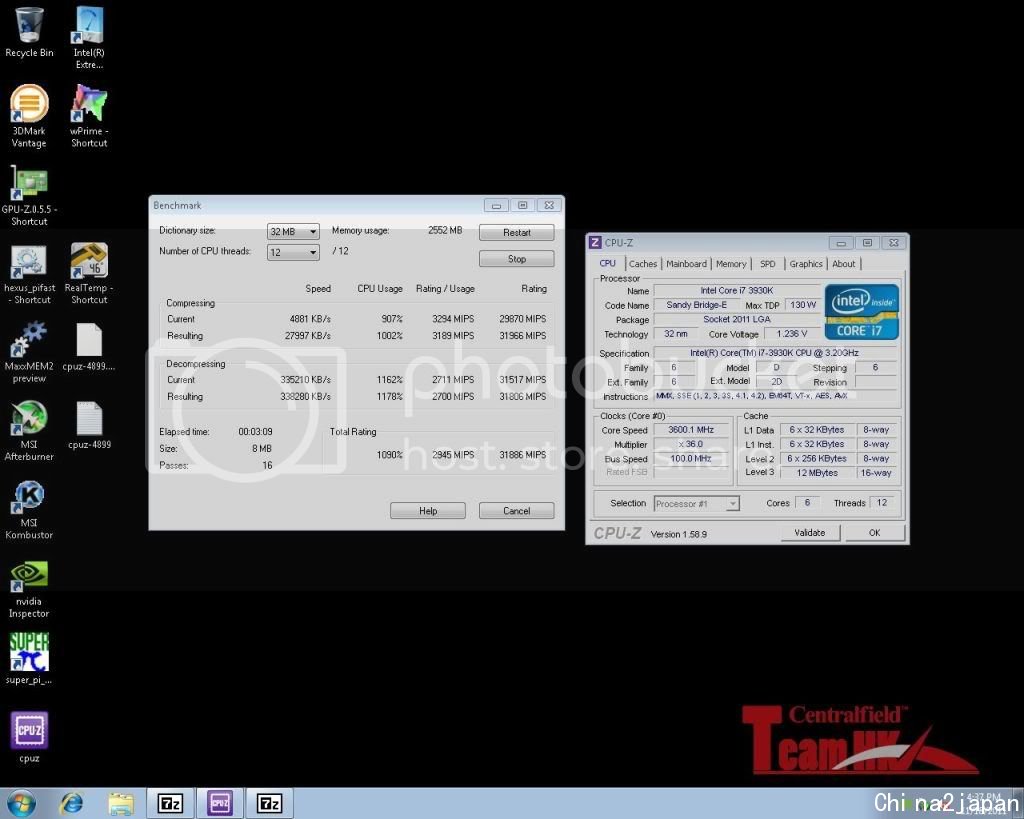The image size is (1024, 819).
Task: Click the Decompressing Current rating '31517 MIPS'
Action: [x=522, y=379]
